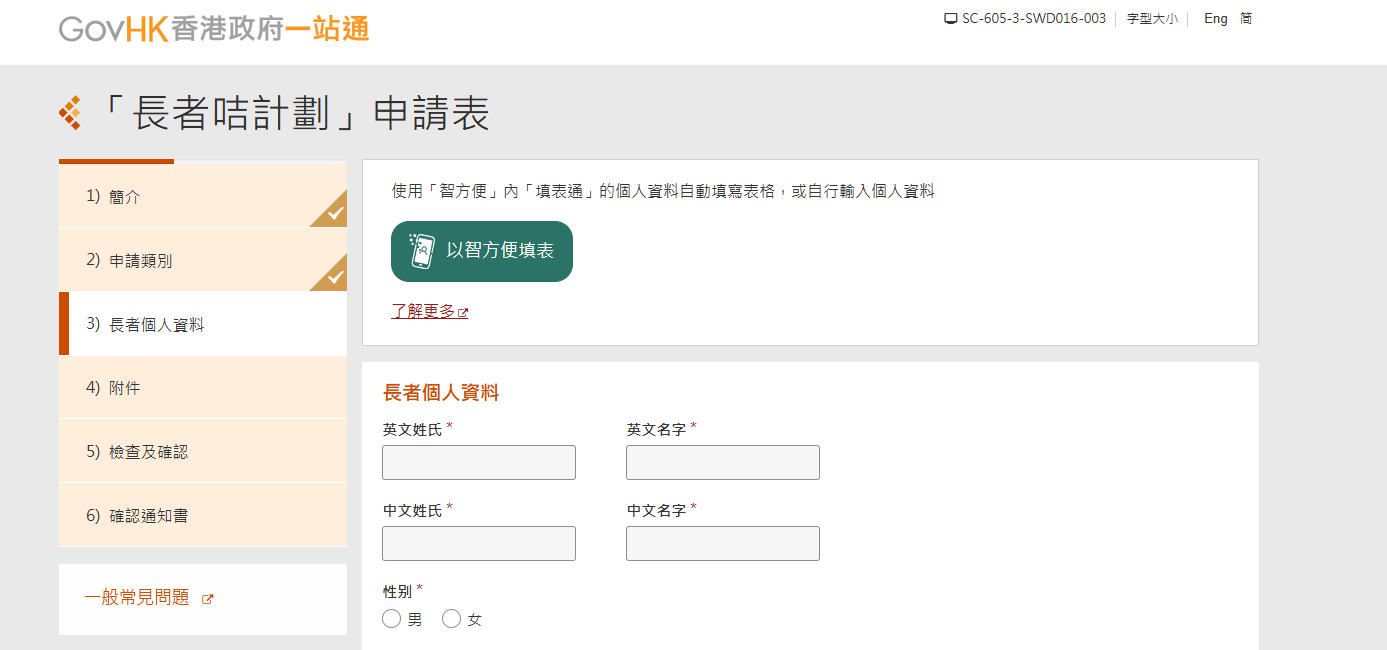Viewport: 1387px width, 650px height.
Task: Click the GovHK logo
Action: coord(214,29)
